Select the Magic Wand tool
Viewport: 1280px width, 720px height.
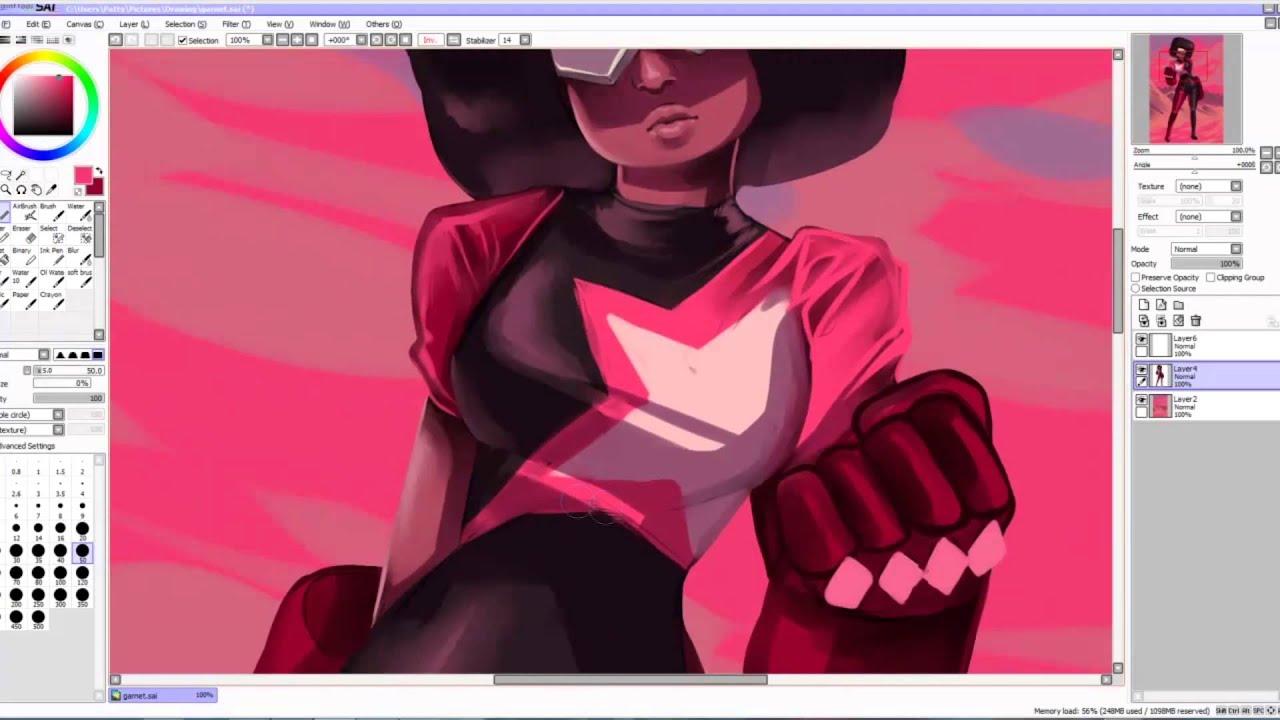21,175
